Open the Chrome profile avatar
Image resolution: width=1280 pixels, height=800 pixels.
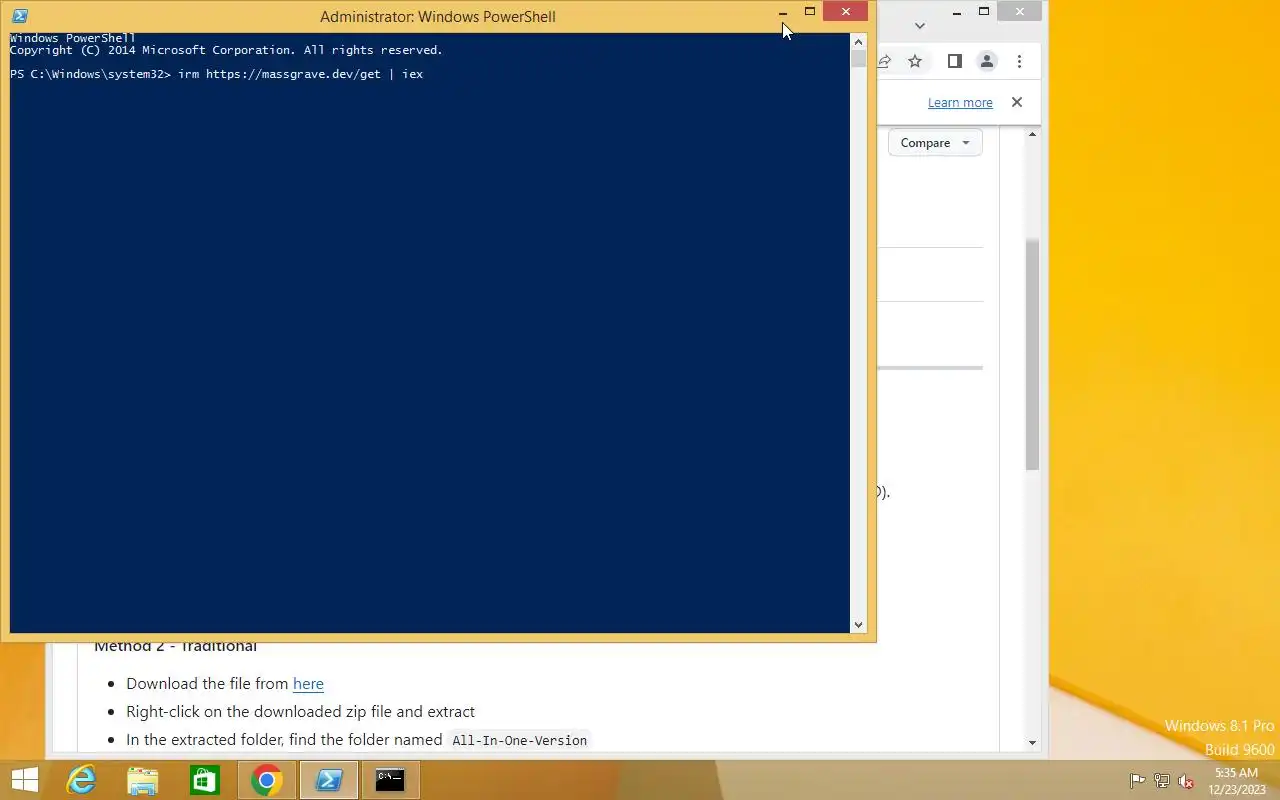986,61
